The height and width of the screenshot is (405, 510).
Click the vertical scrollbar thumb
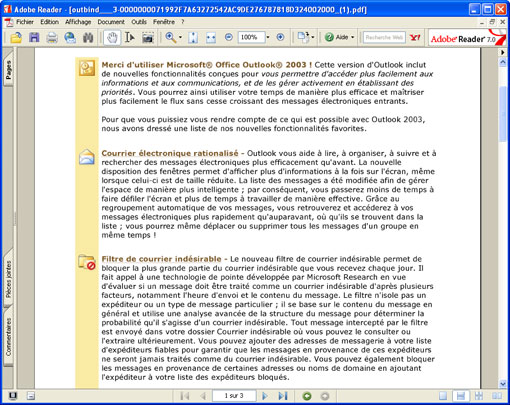(x=503, y=113)
